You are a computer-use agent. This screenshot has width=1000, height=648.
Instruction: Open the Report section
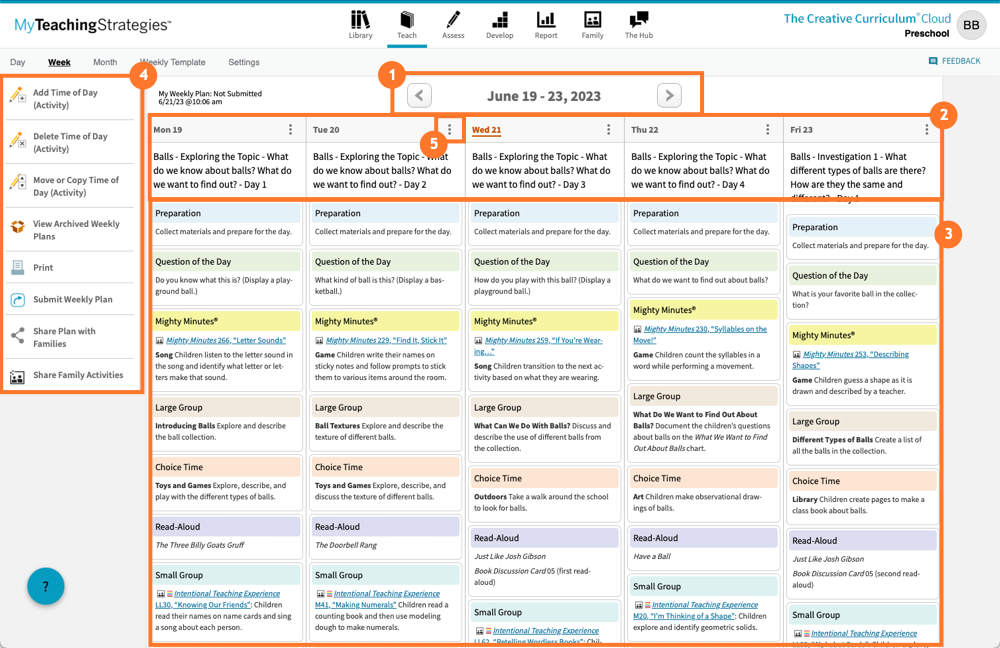(x=546, y=25)
